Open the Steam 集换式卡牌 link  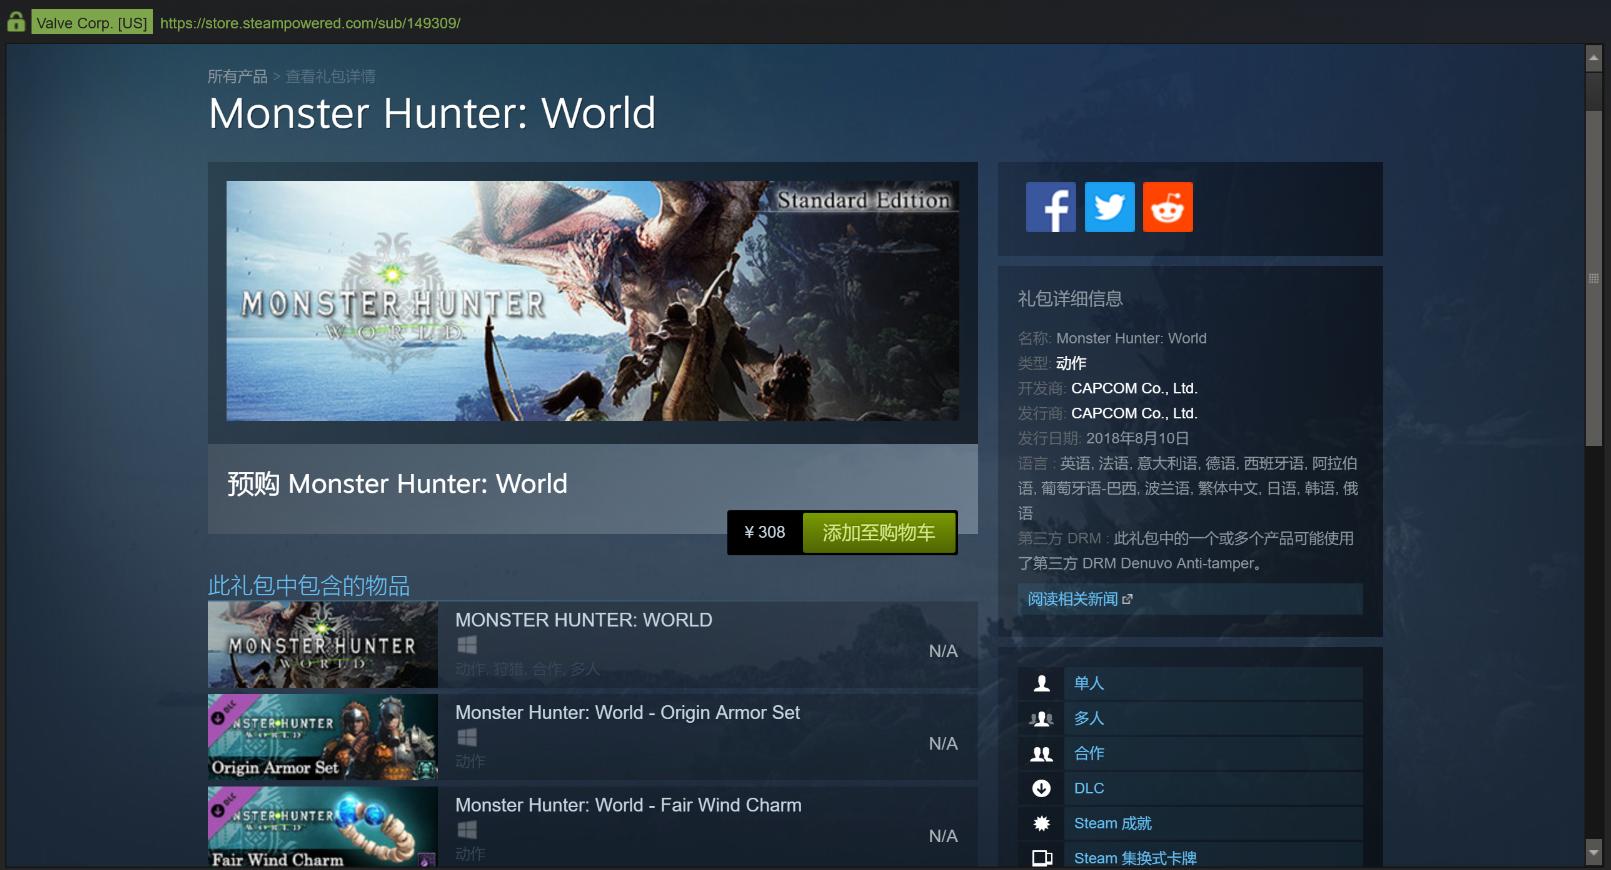(1135, 858)
